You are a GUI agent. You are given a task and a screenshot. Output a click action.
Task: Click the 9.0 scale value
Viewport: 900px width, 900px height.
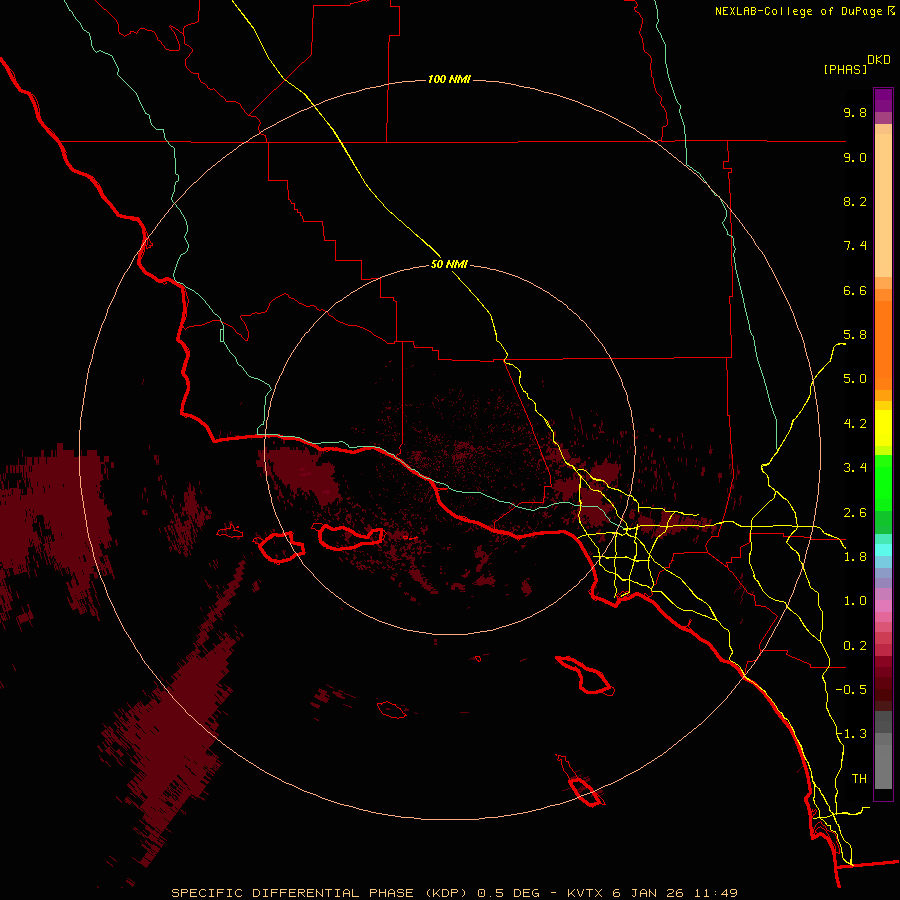(x=855, y=157)
